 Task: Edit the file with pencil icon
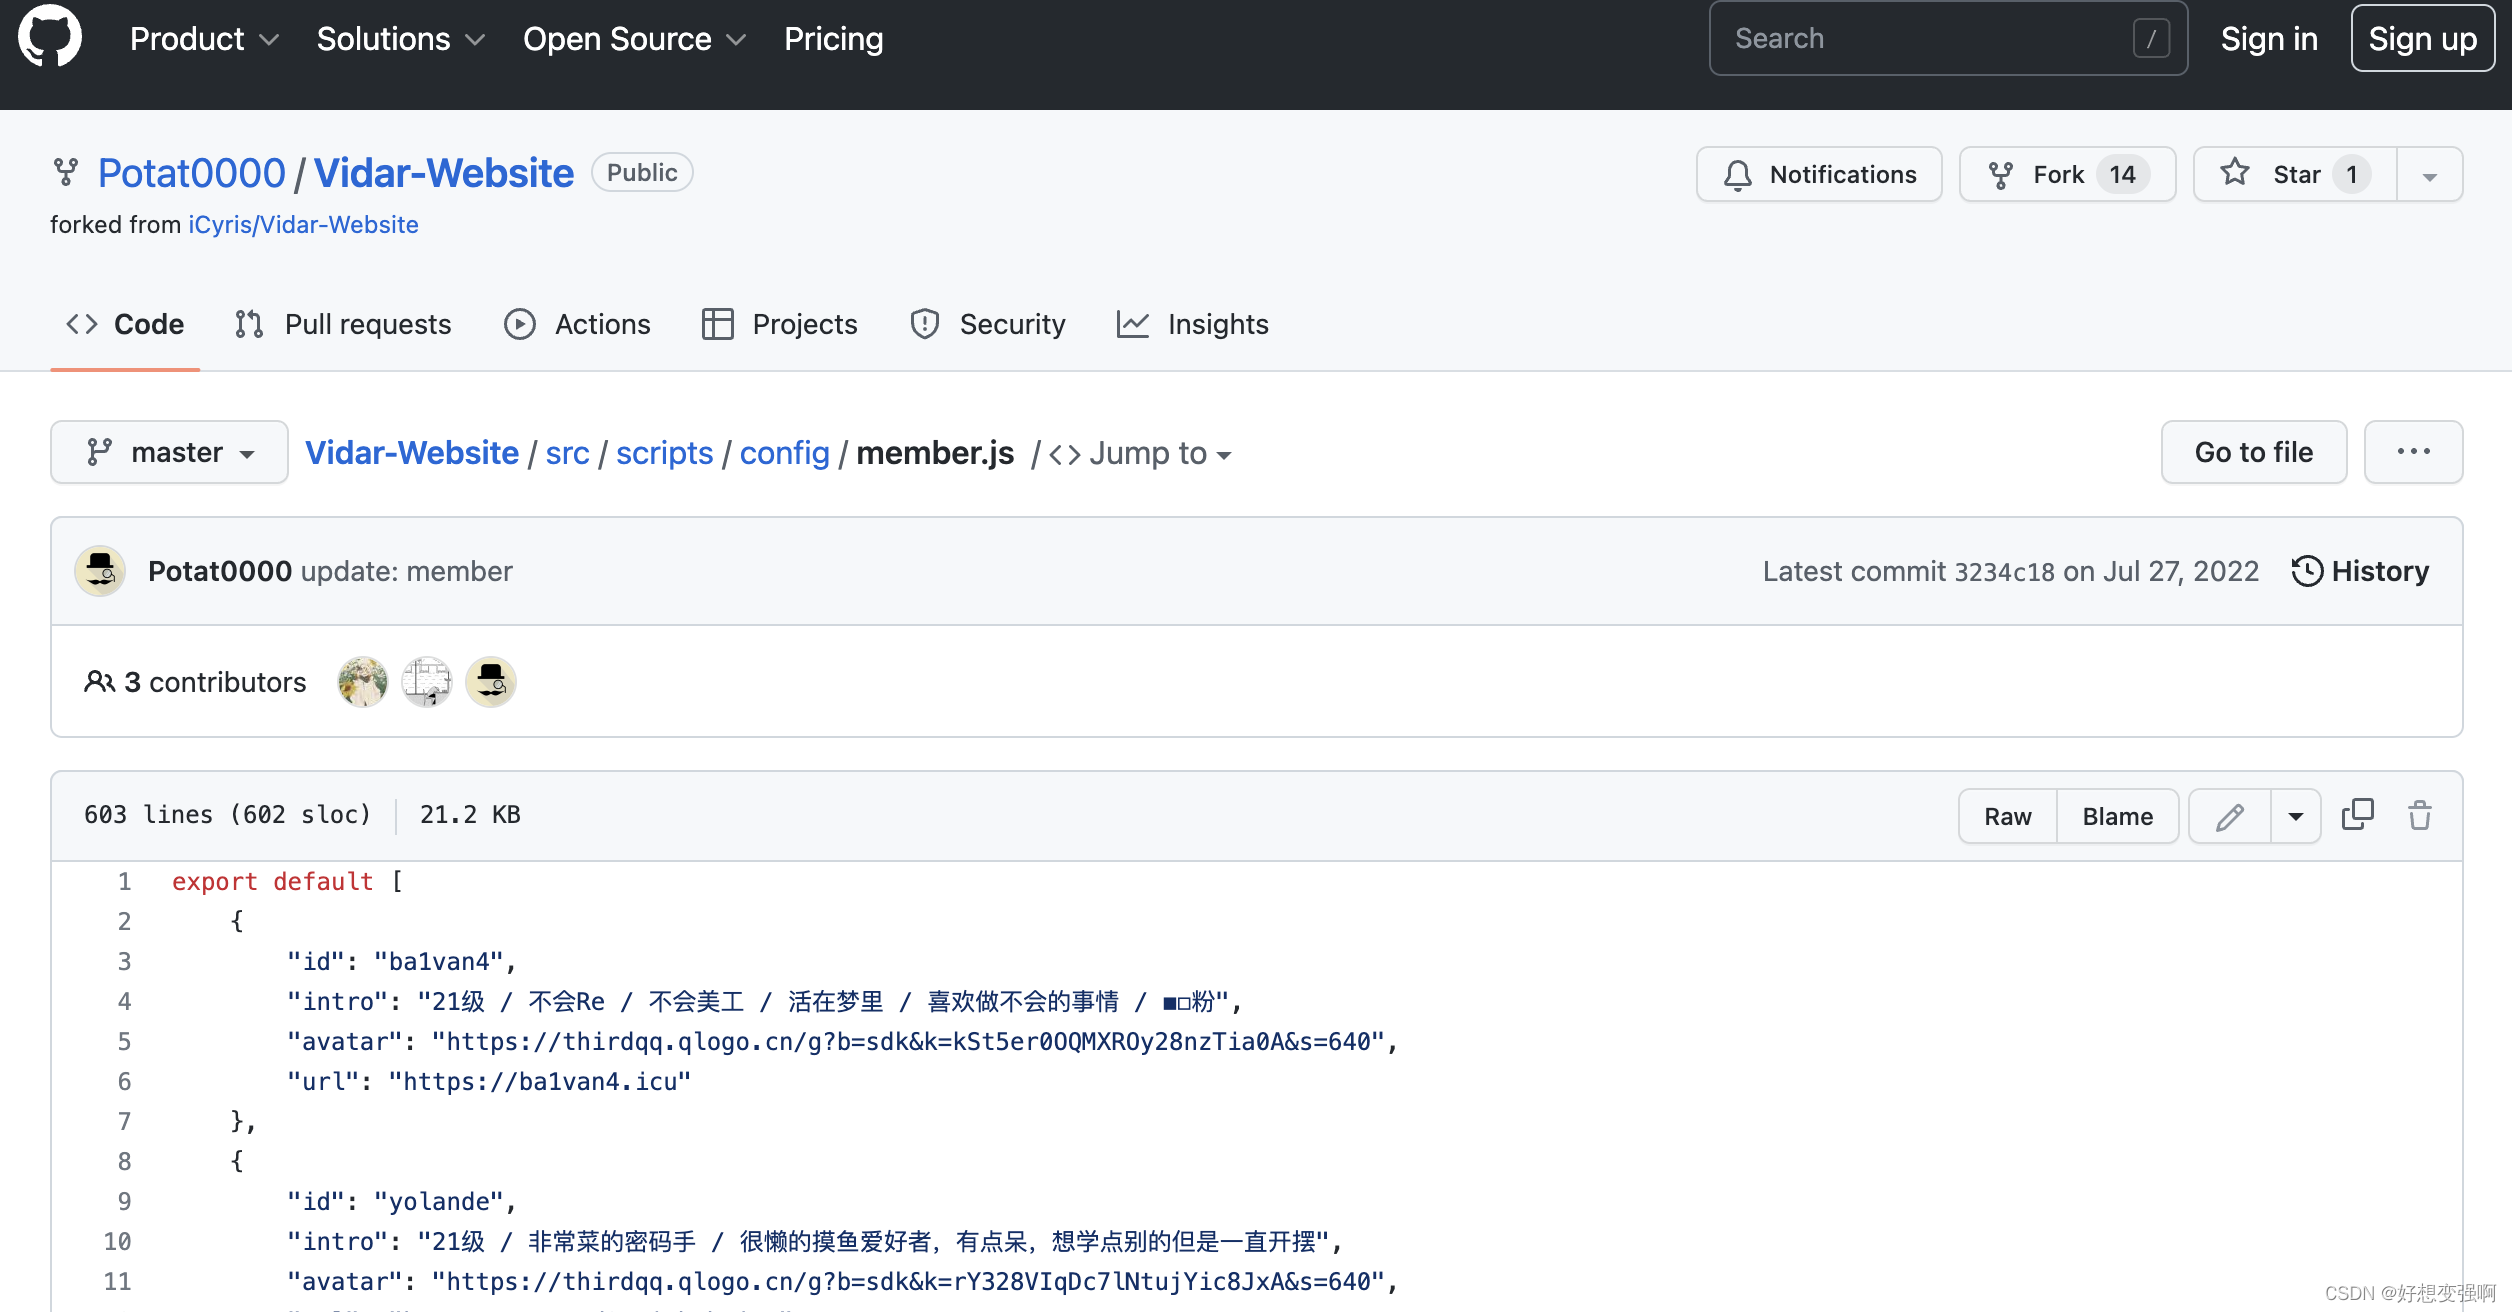click(x=2230, y=816)
